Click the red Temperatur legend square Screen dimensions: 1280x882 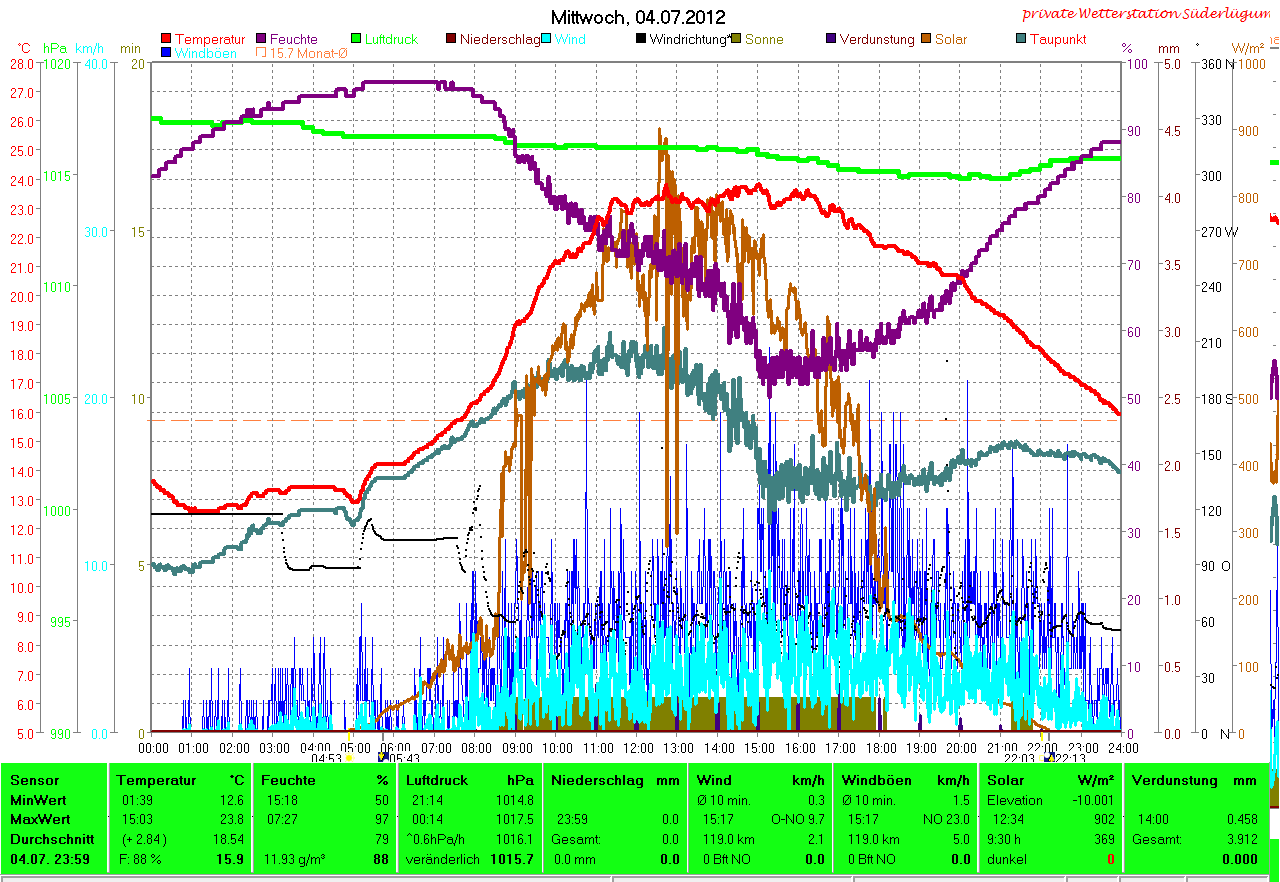[166, 40]
